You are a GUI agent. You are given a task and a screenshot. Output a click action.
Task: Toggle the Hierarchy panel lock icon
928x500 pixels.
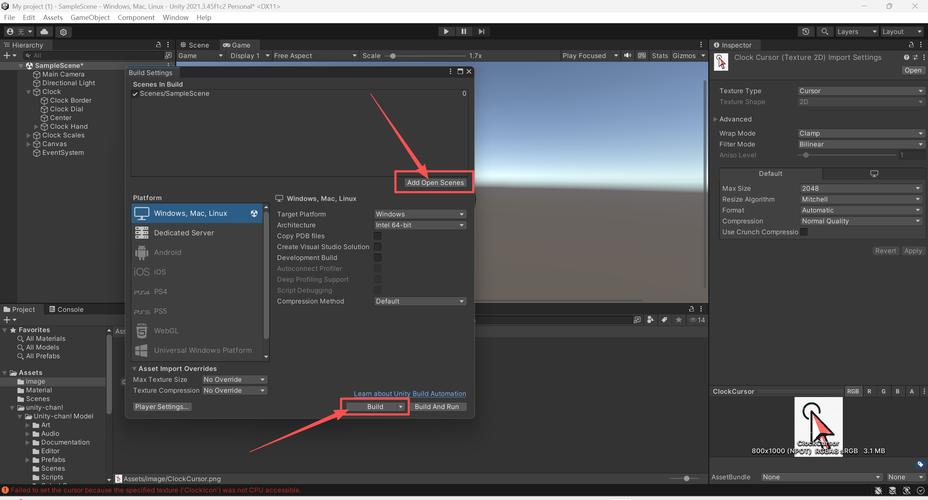(x=158, y=44)
